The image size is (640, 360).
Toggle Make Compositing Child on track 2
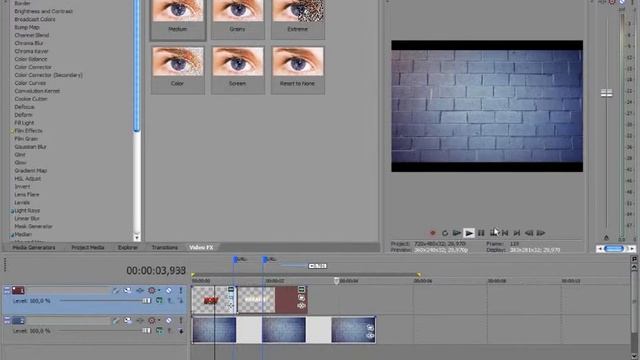(181, 331)
